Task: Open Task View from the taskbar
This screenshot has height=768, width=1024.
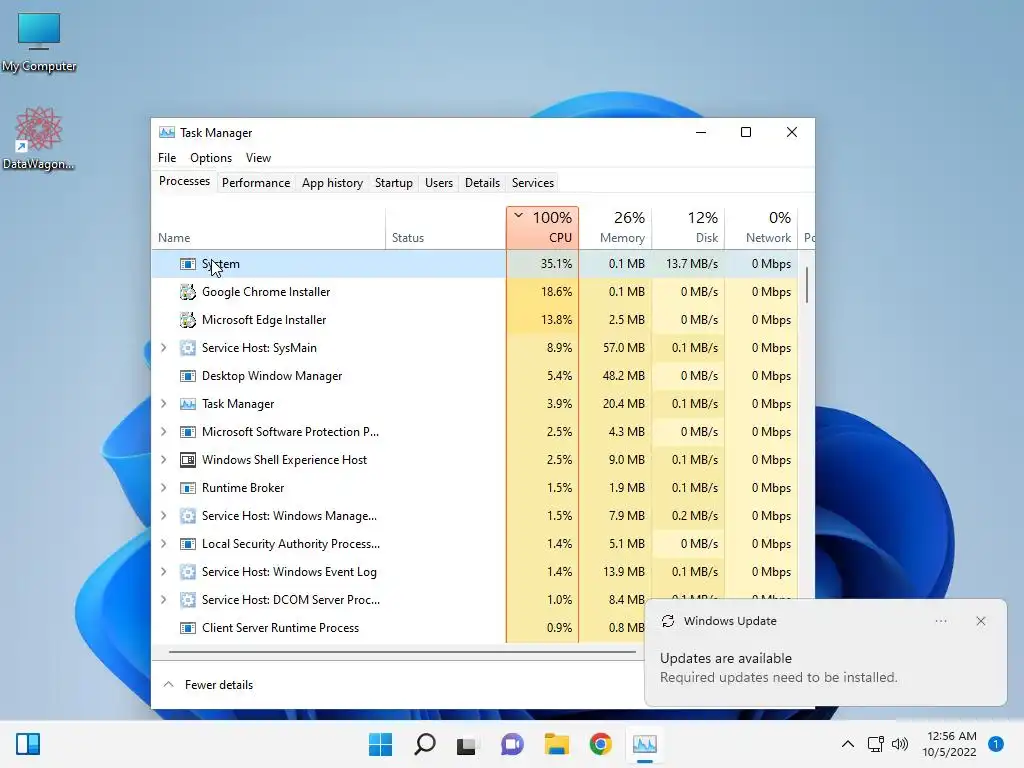Action: (466, 744)
